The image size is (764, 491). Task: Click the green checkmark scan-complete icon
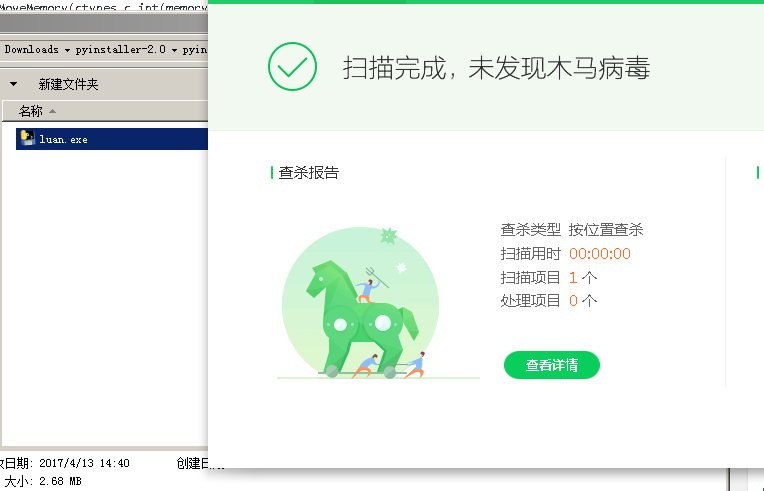(292, 67)
